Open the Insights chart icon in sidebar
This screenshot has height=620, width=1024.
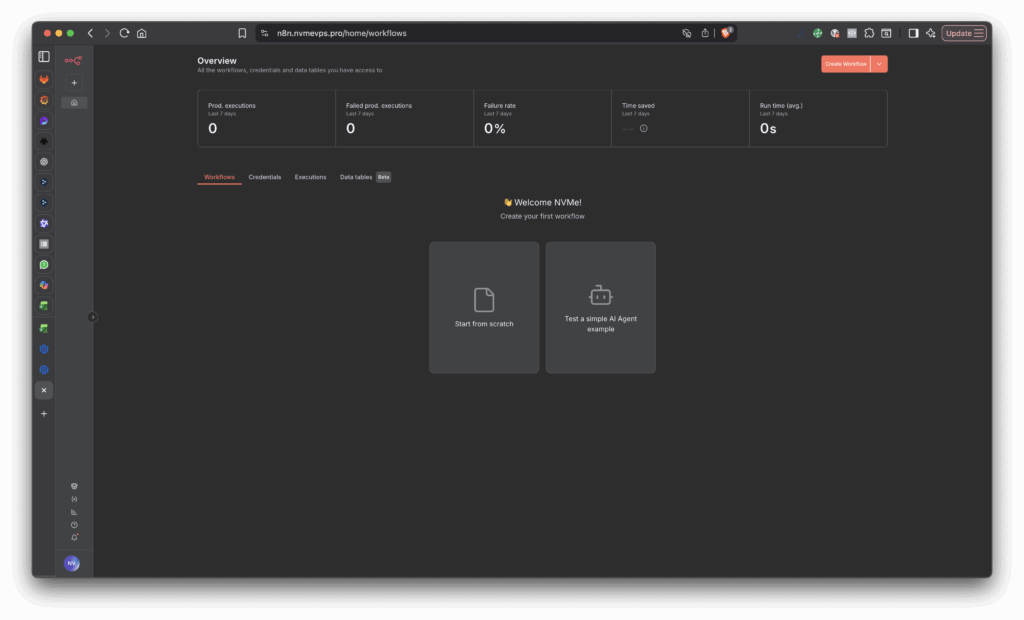(74, 511)
